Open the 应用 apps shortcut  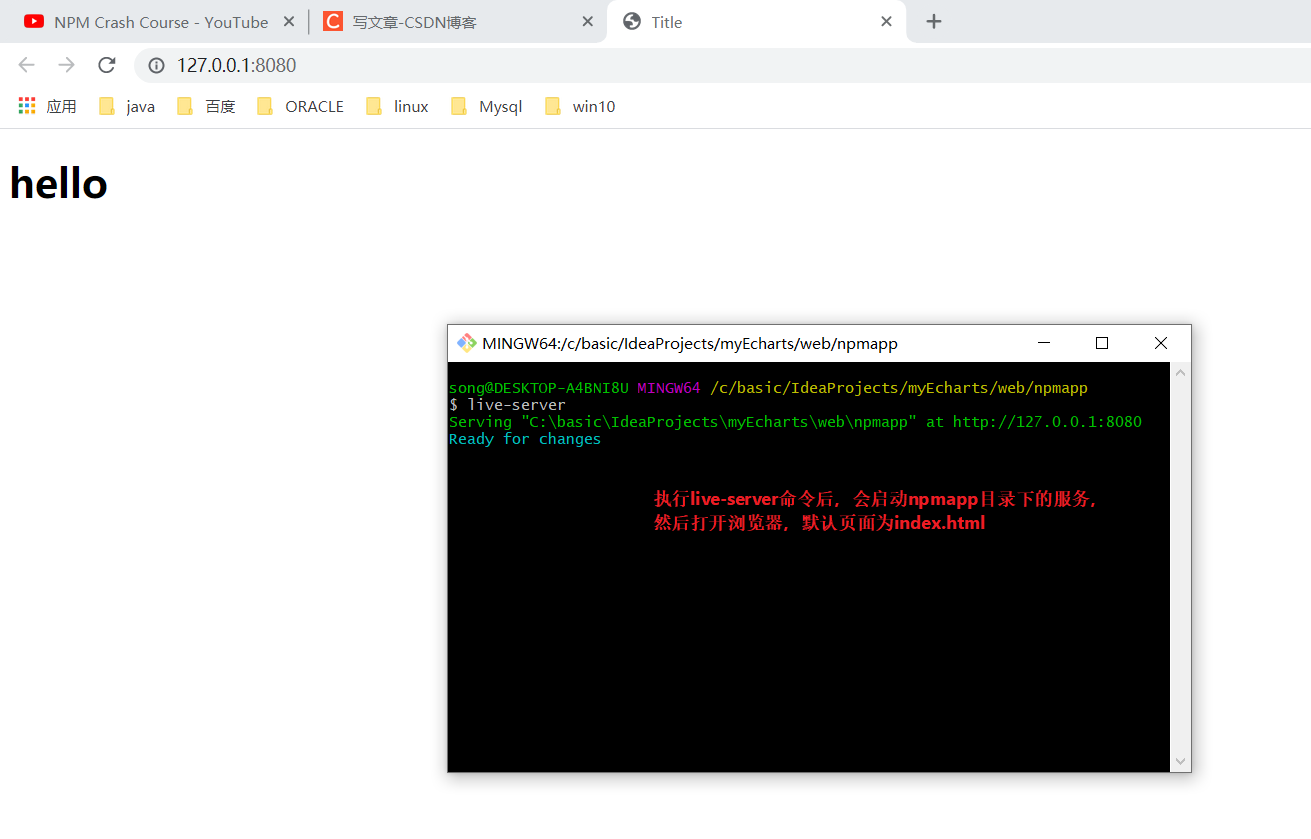47,106
